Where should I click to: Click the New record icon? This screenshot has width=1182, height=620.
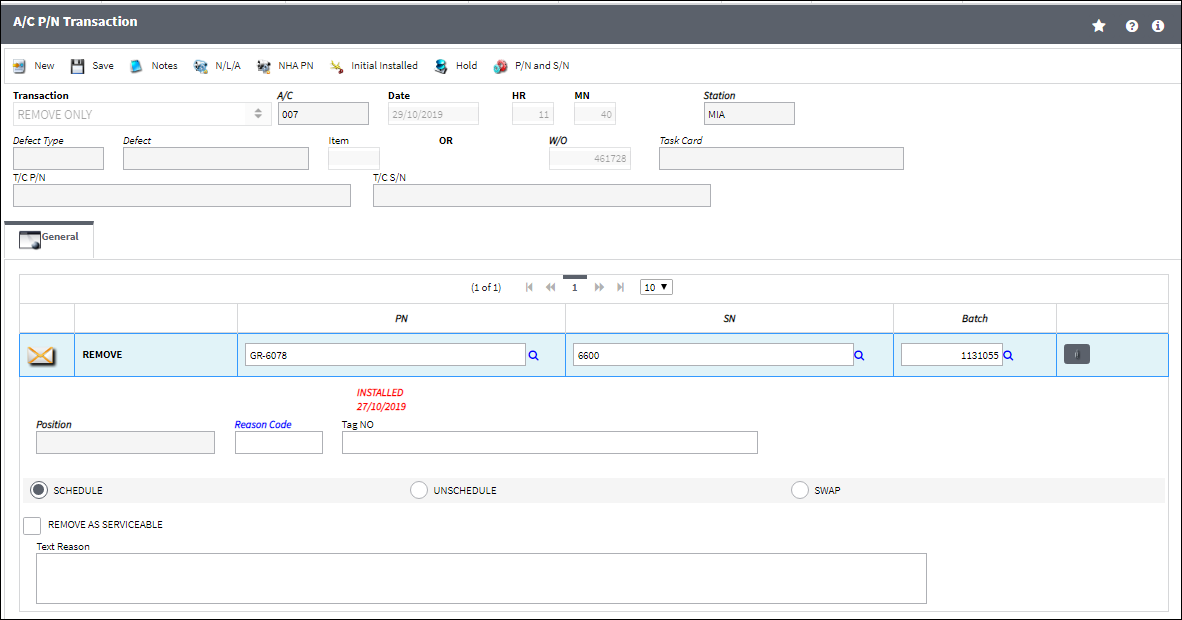tap(20, 66)
